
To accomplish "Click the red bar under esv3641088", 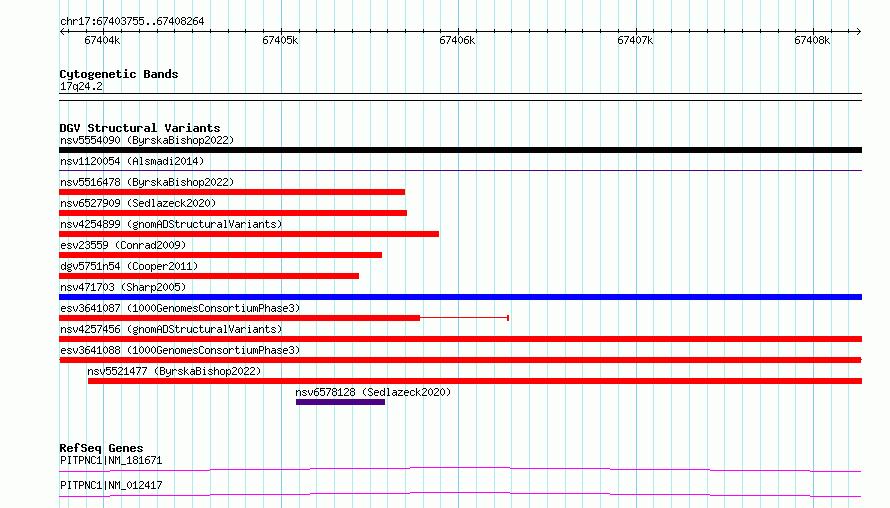I will (460, 360).
